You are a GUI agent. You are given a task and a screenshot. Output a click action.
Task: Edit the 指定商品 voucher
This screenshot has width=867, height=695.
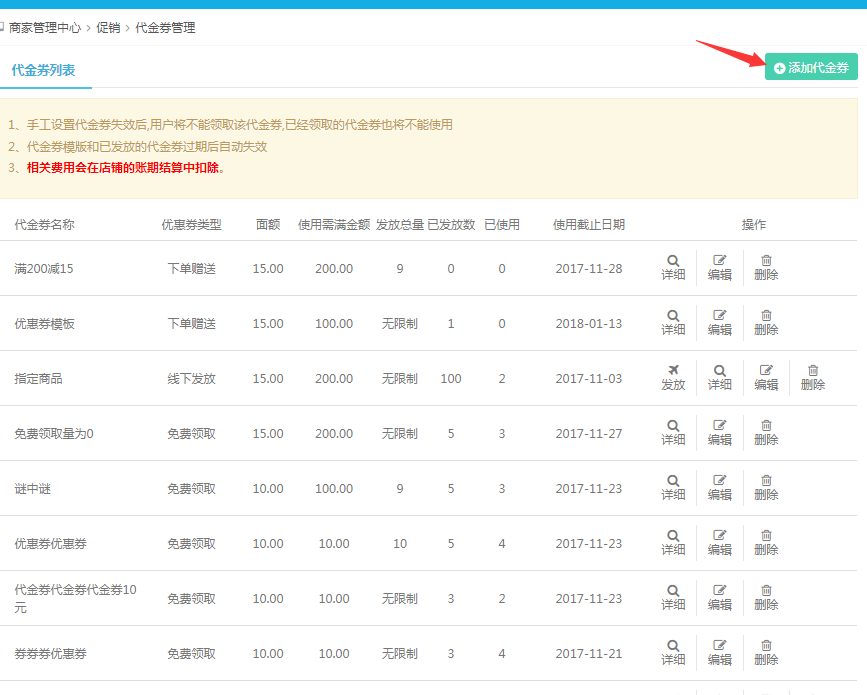coord(766,377)
